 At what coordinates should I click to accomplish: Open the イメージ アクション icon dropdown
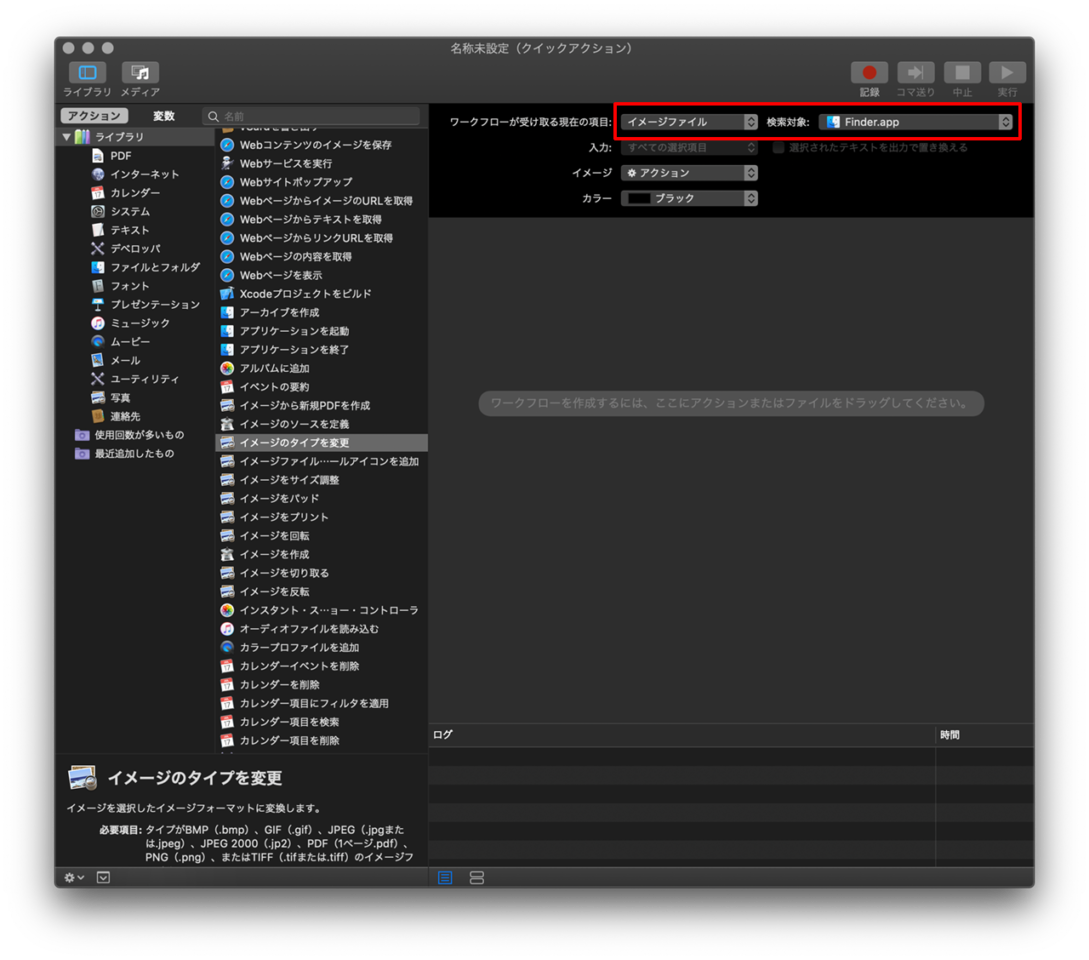tap(689, 173)
